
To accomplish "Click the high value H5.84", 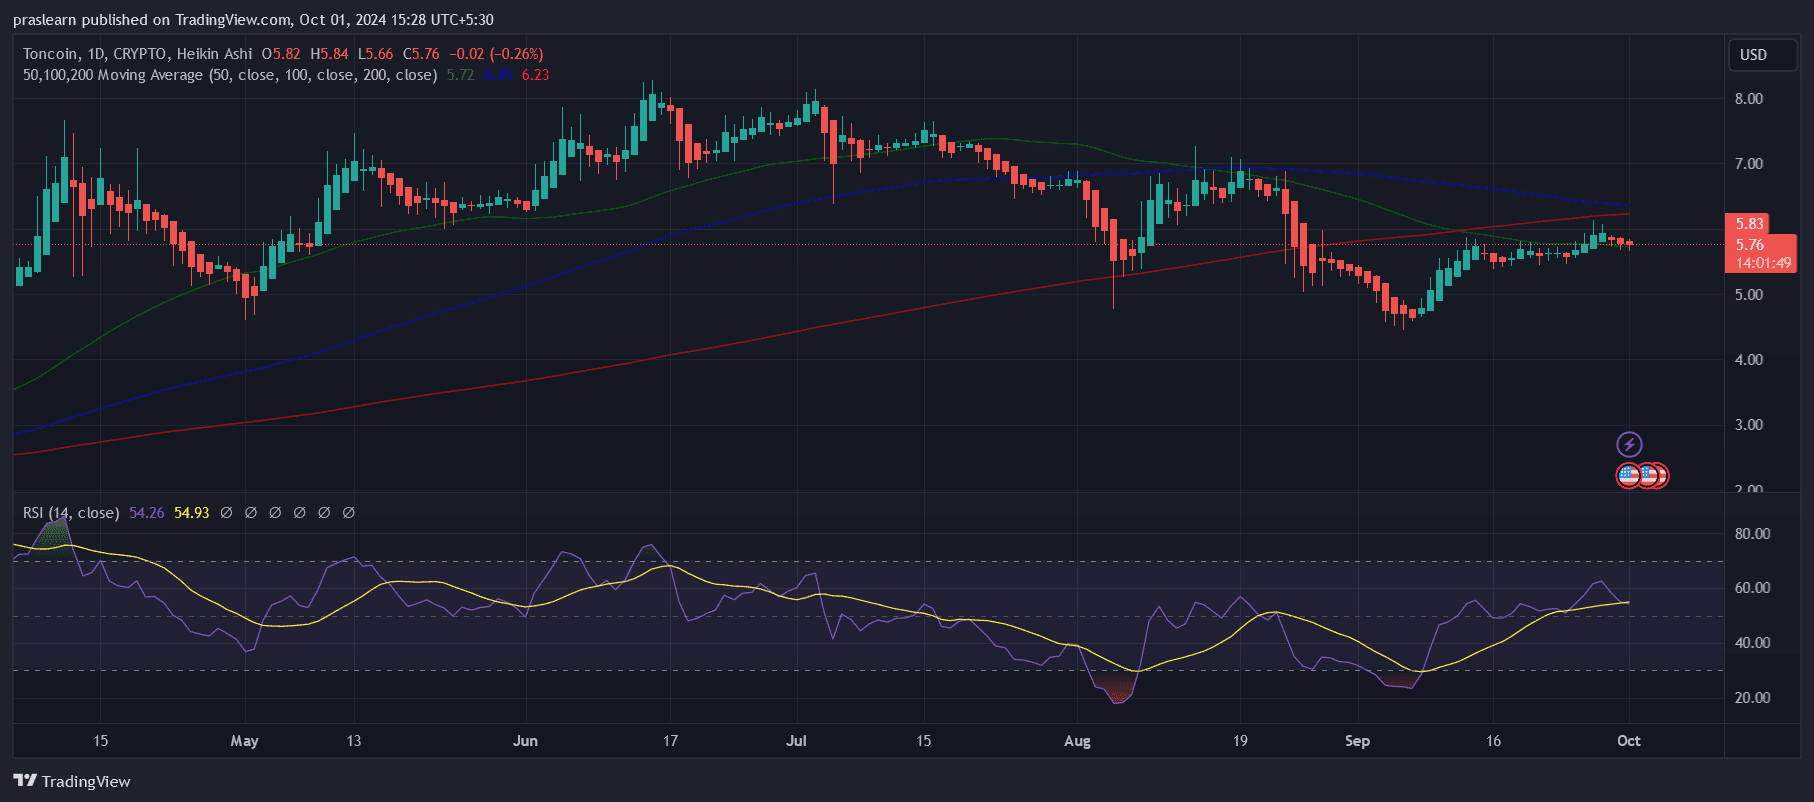I will point(329,54).
